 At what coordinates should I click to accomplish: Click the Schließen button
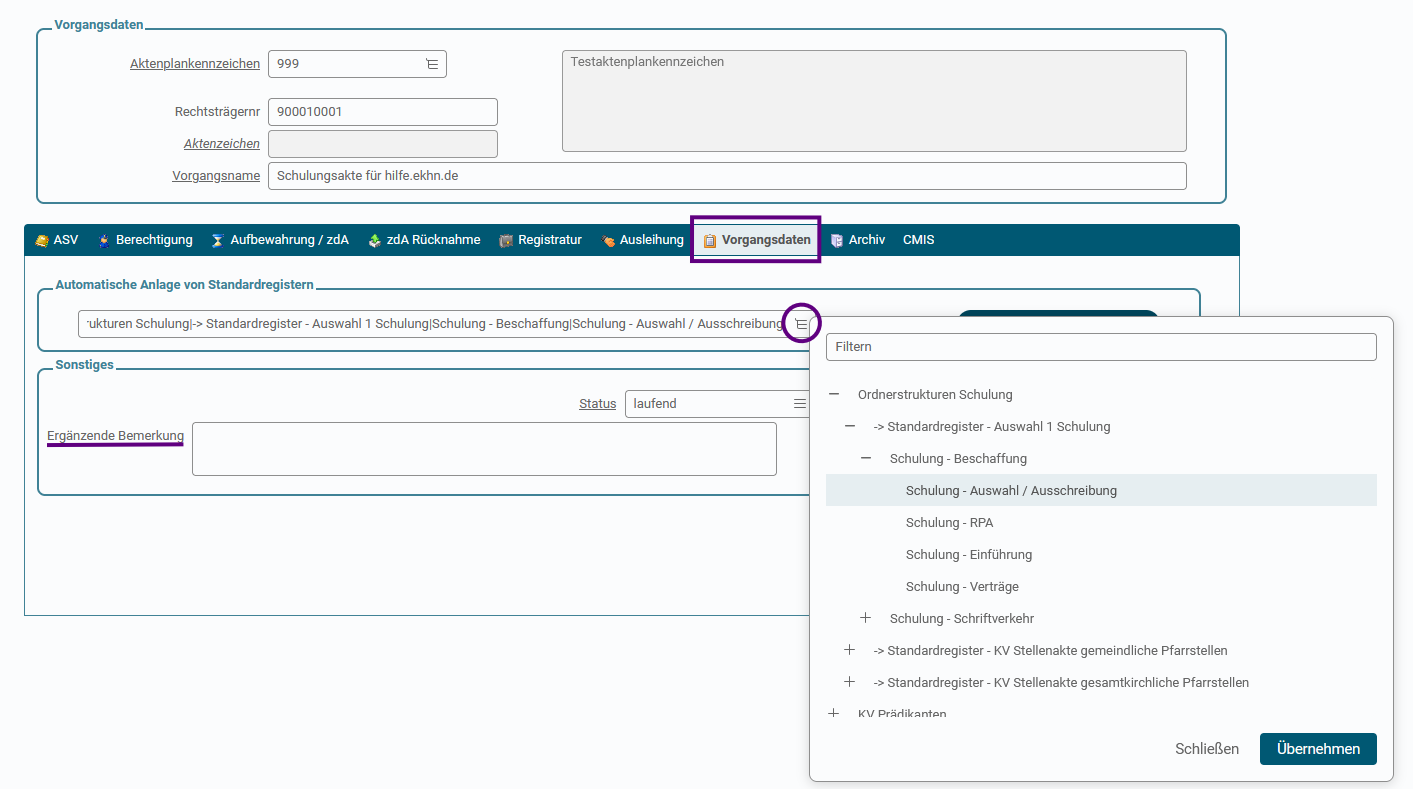1207,749
